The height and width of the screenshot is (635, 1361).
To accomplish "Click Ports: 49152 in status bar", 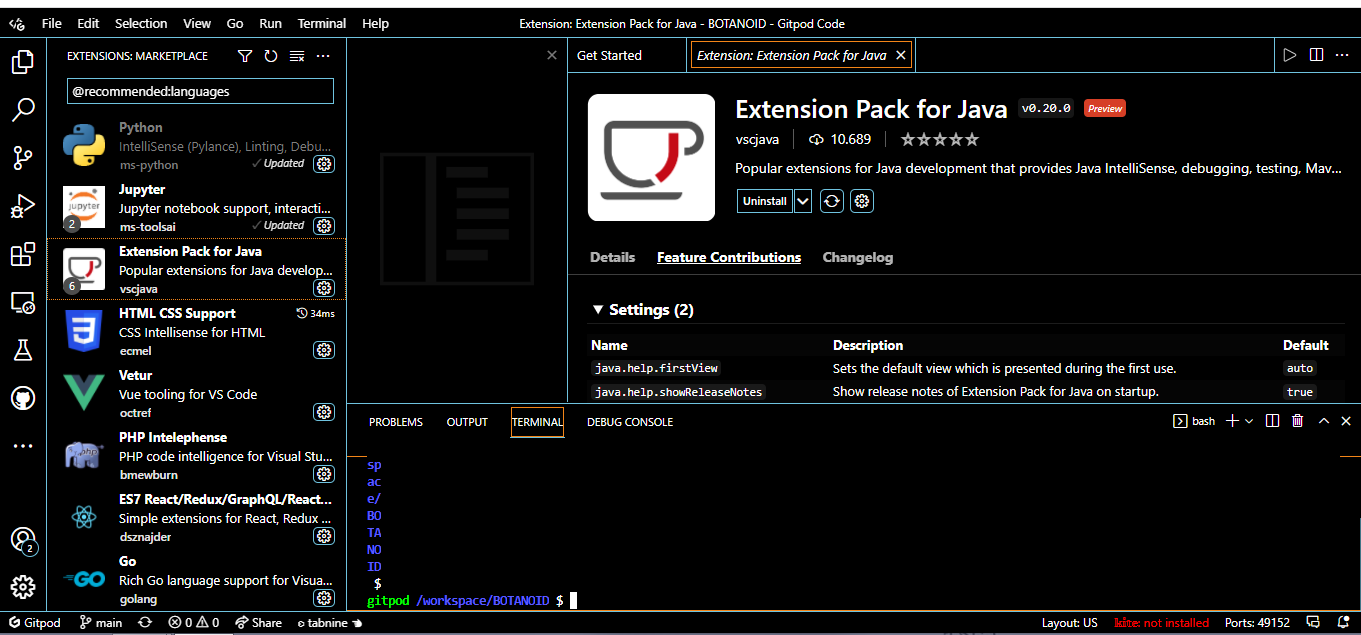I will pyautogui.click(x=1256, y=622).
